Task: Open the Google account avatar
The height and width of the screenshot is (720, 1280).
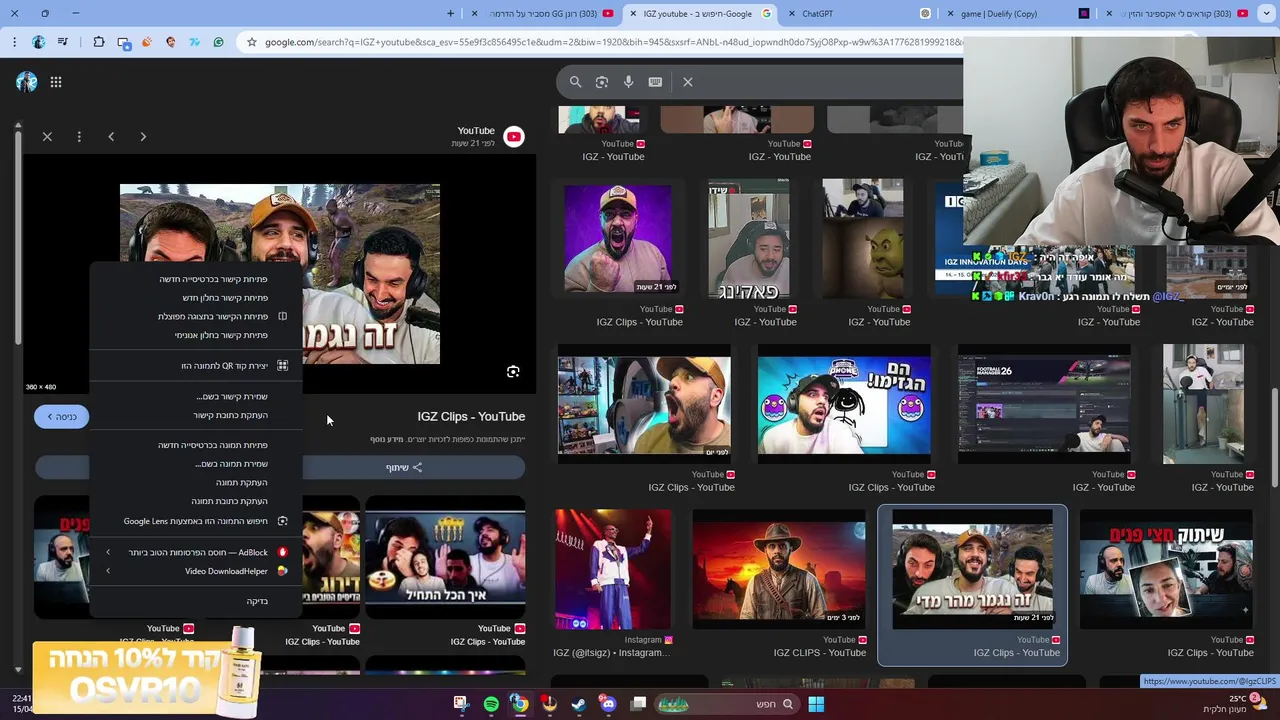Action: [x=27, y=82]
